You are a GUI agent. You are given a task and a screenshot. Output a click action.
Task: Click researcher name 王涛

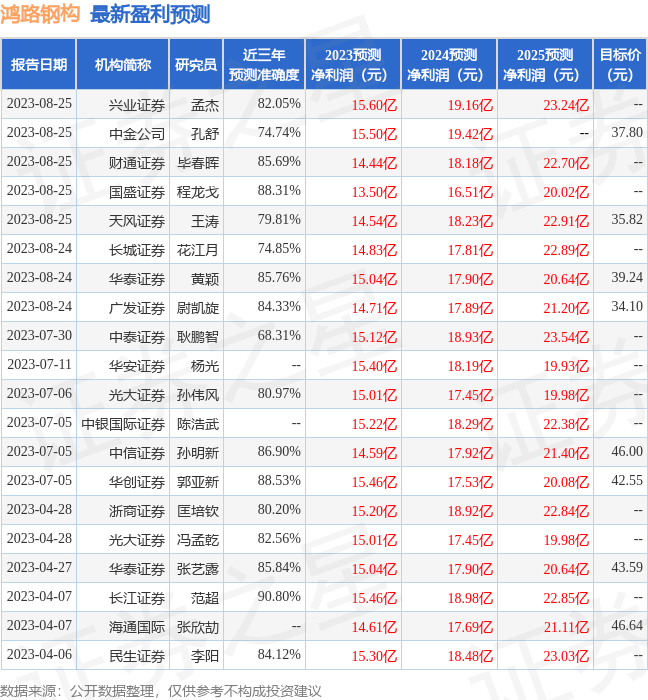pos(205,221)
